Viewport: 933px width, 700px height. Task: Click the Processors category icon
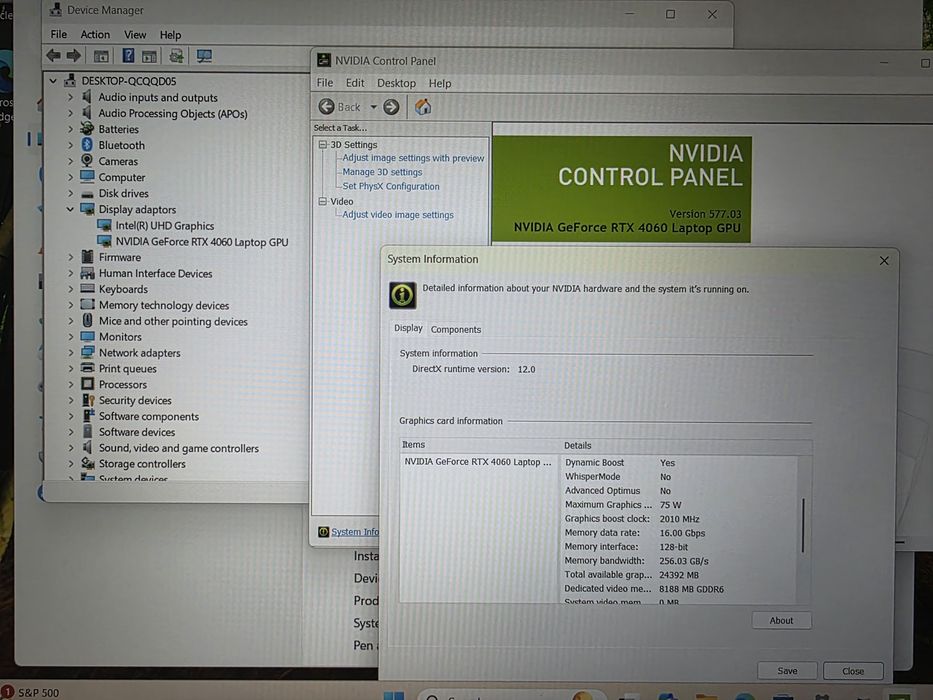(87, 384)
